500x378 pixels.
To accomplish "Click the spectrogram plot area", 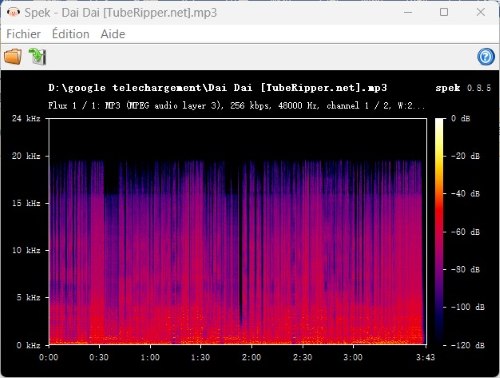I will pos(238,231).
